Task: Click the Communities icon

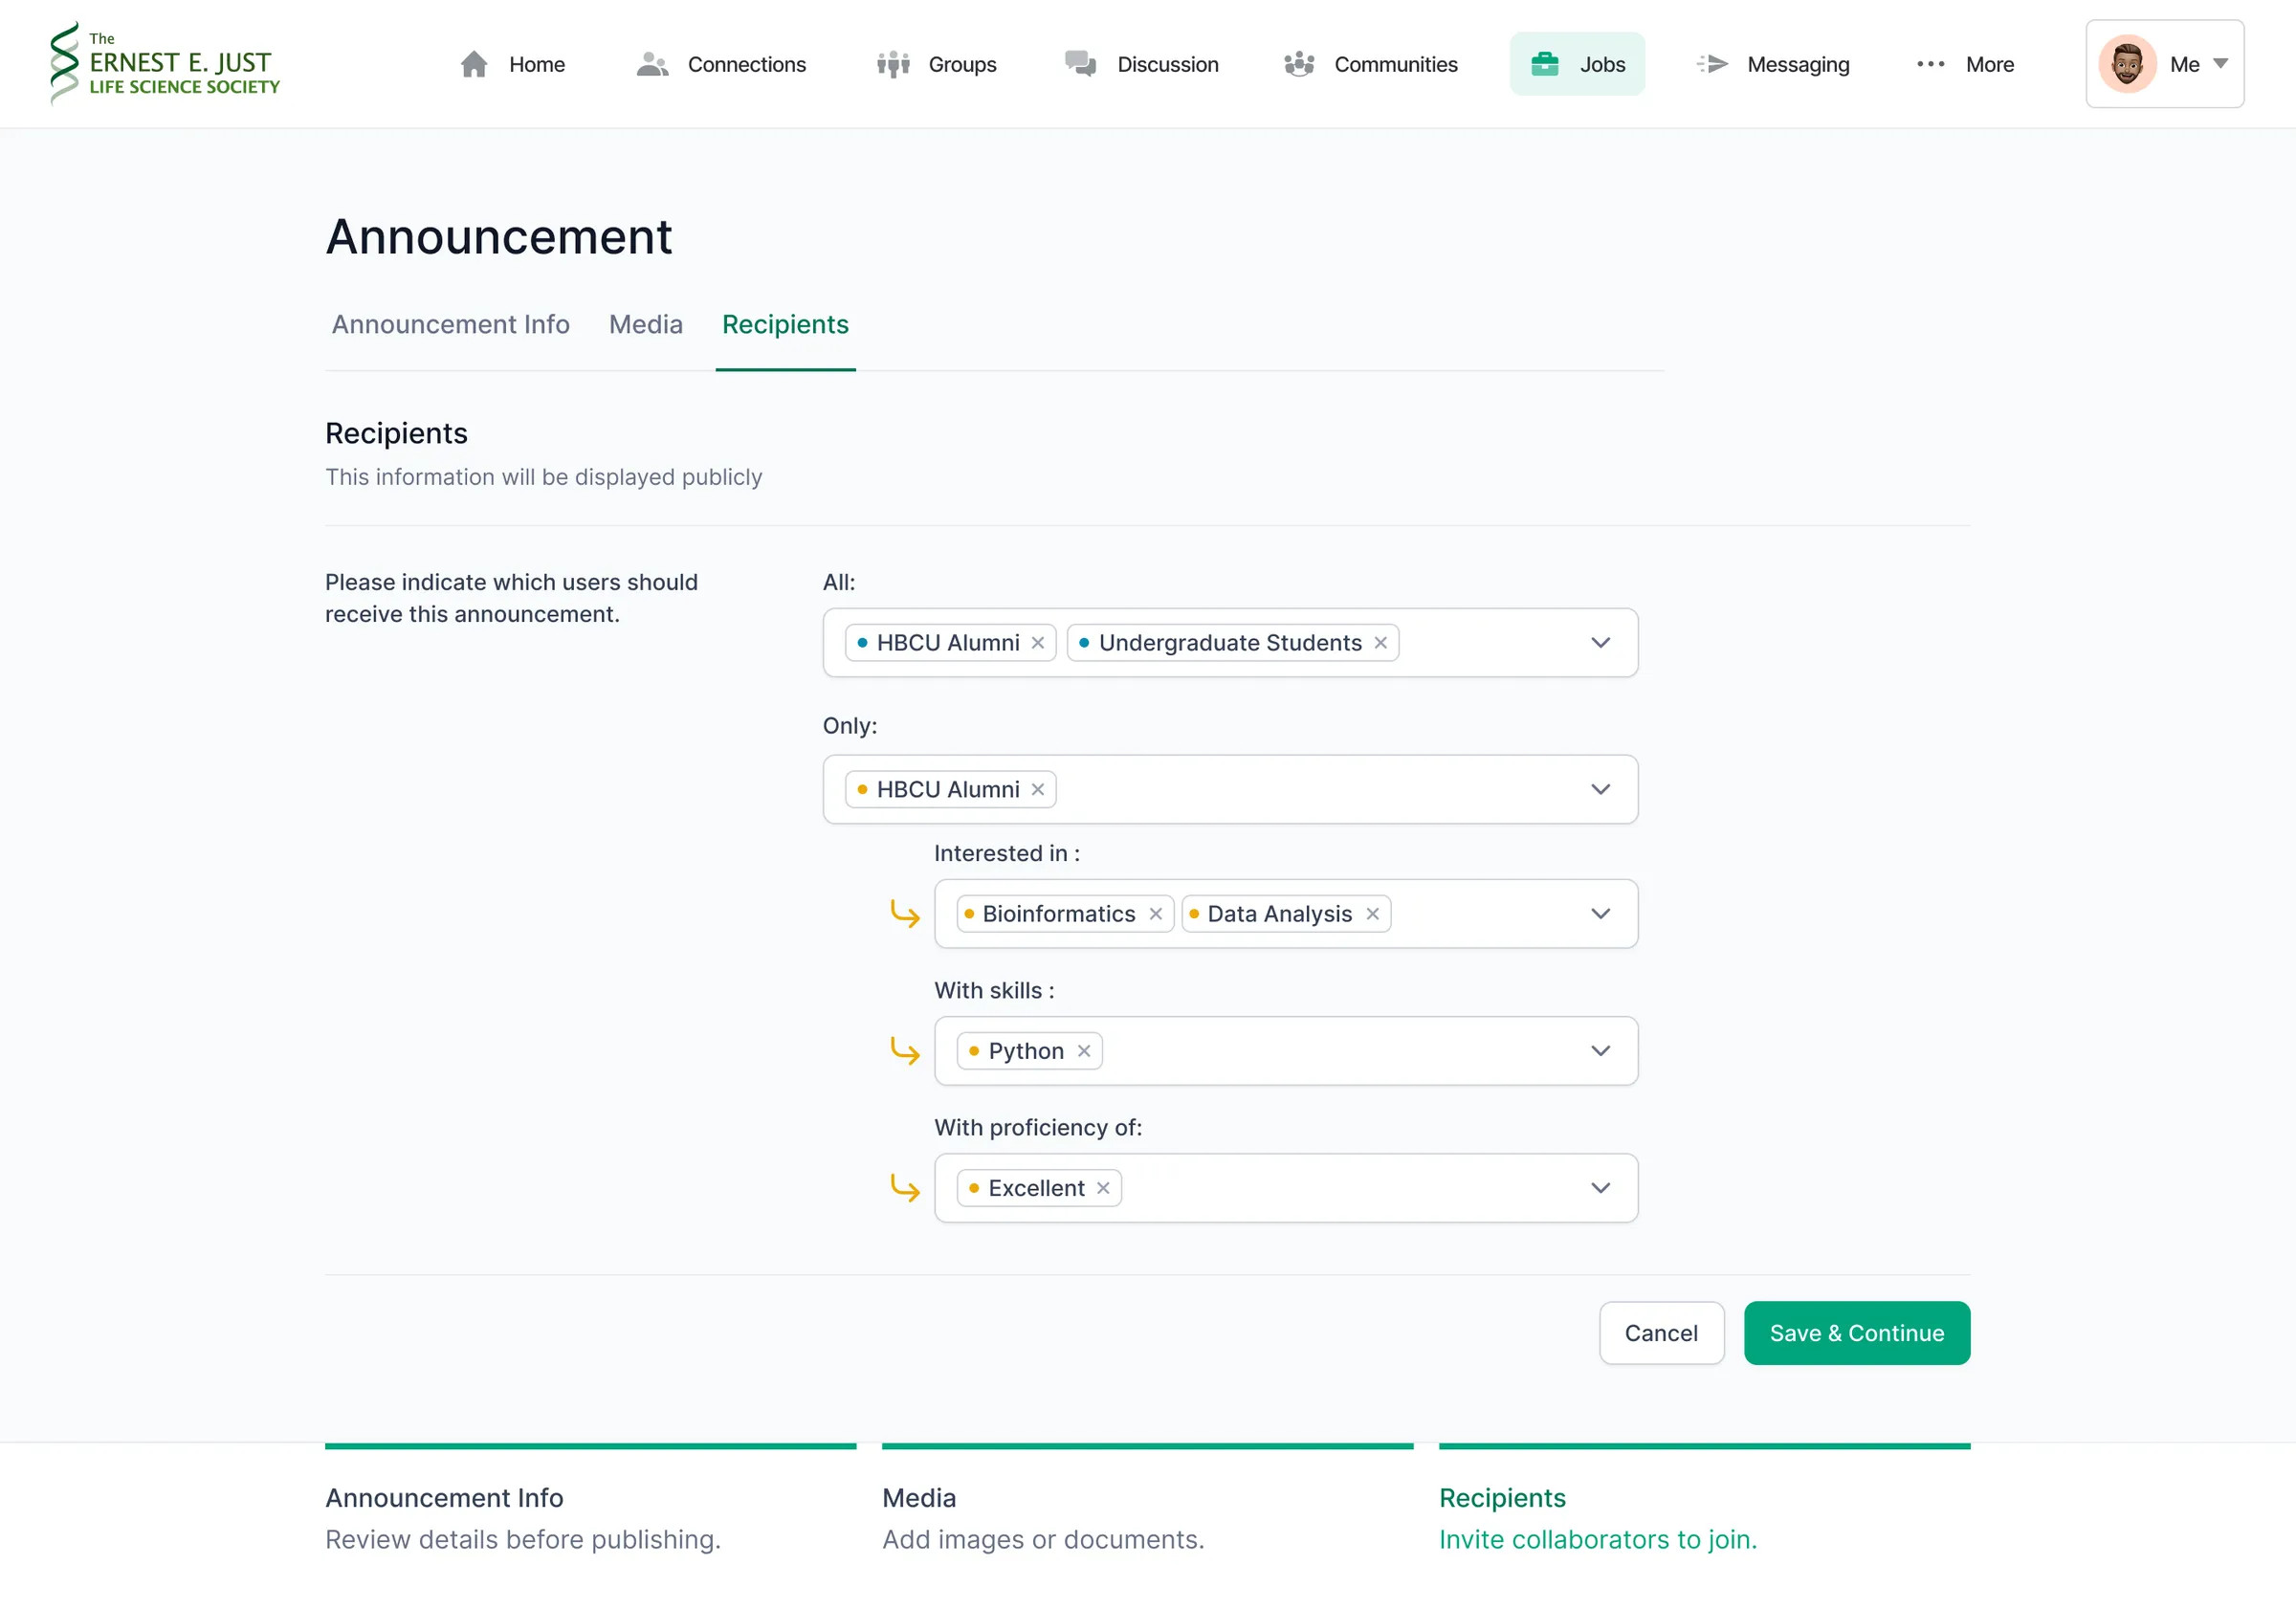Action: click(1299, 64)
